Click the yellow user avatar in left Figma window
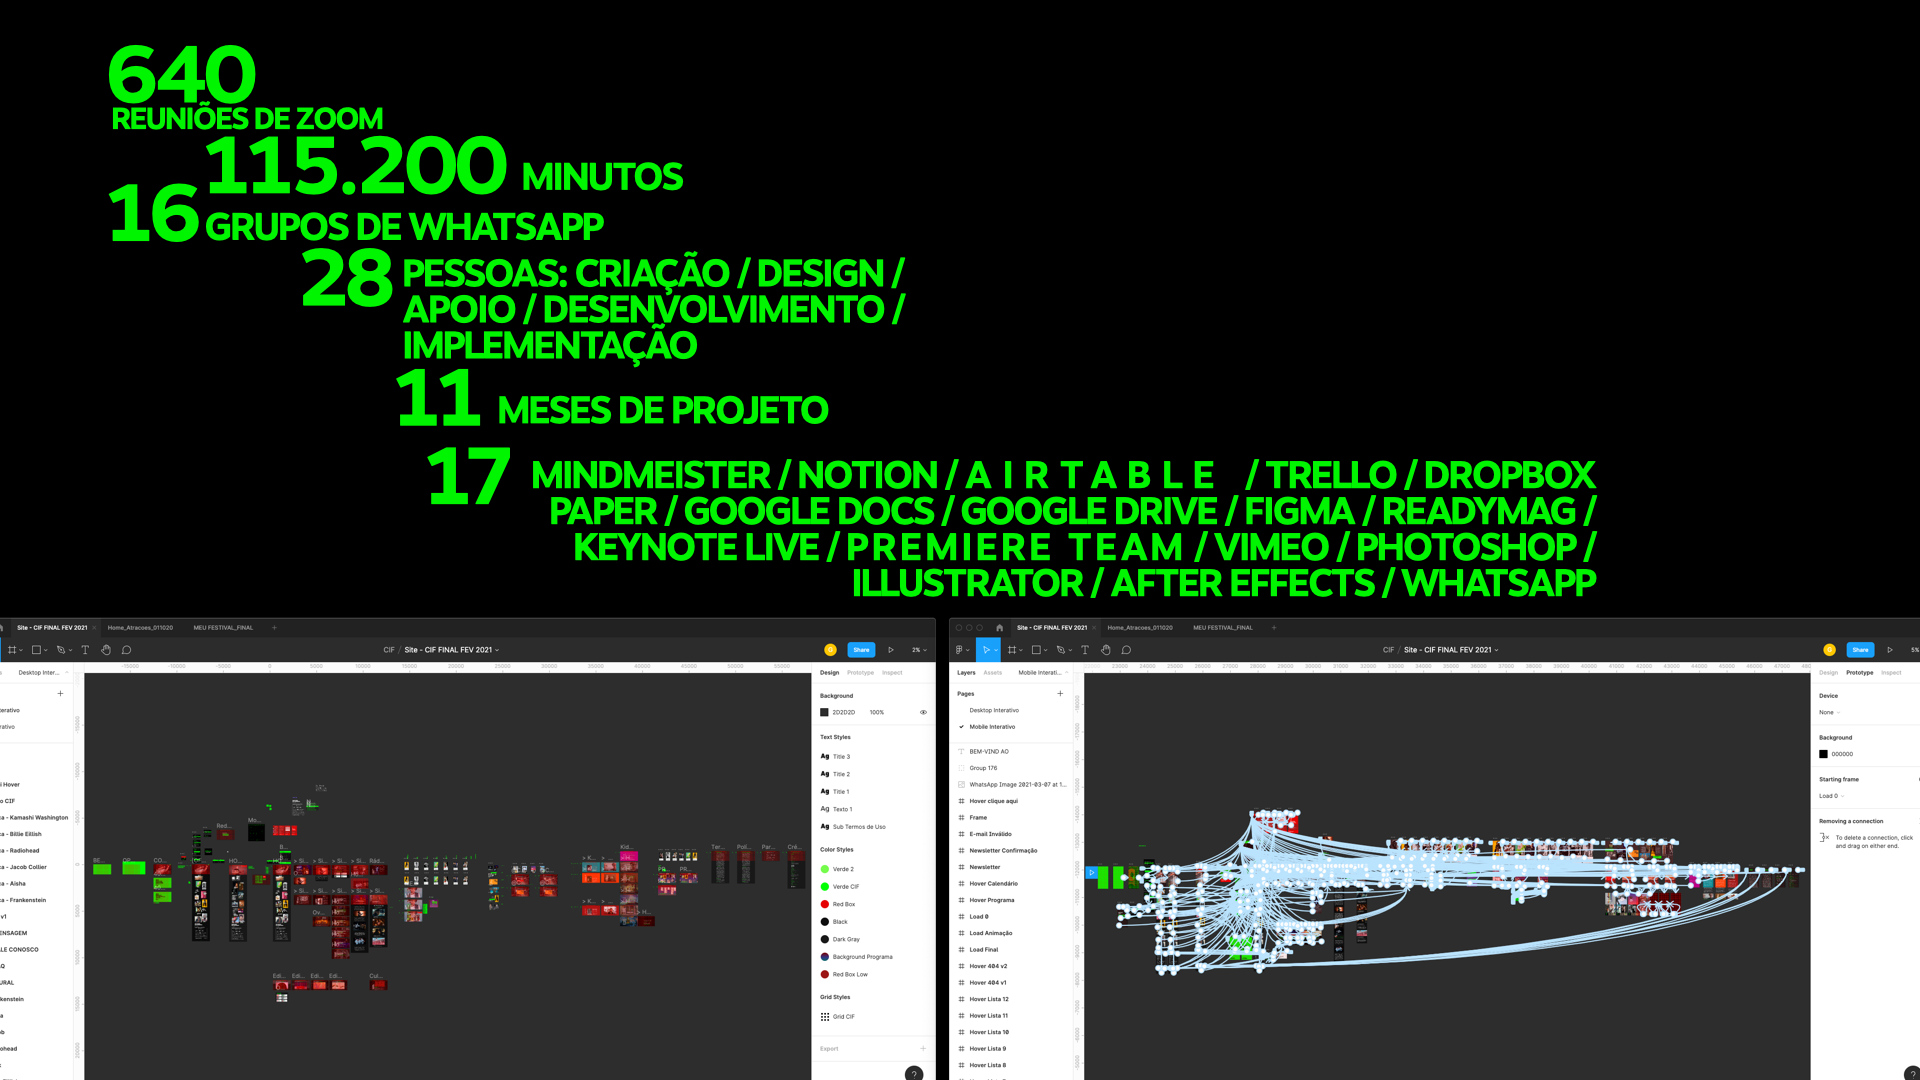This screenshot has width=1920, height=1080. point(830,650)
